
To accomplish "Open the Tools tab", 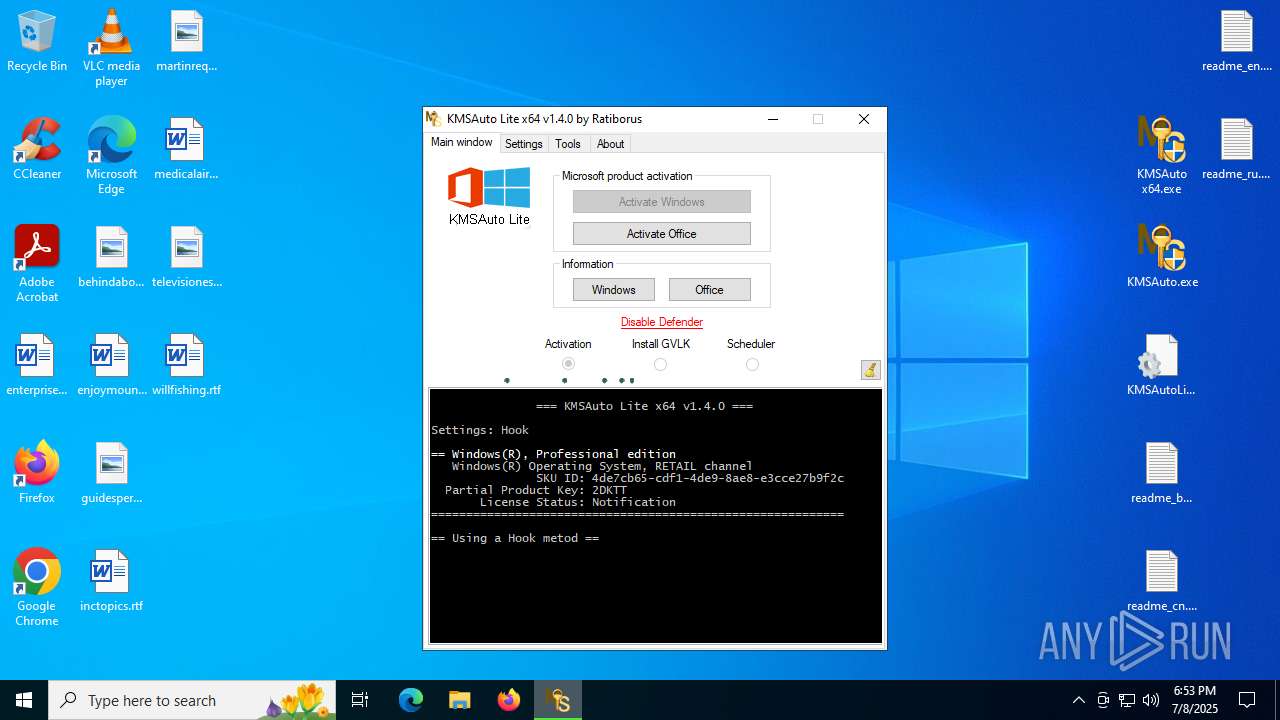I will pyautogui.click(x=568, y=144).
